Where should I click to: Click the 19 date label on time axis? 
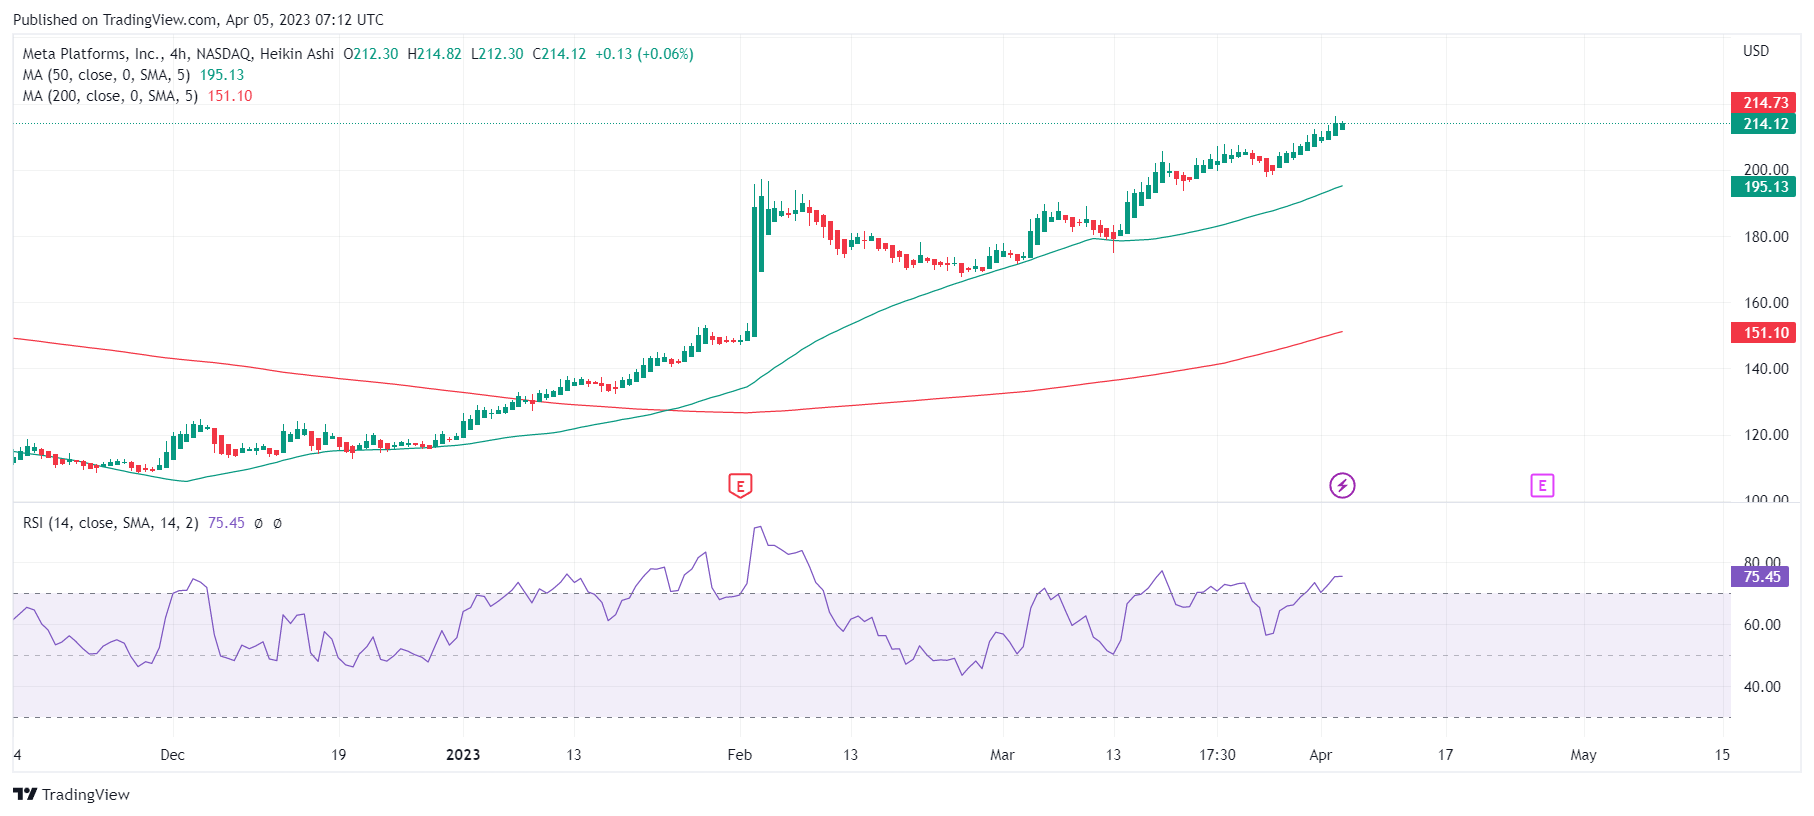pos(339,755)
